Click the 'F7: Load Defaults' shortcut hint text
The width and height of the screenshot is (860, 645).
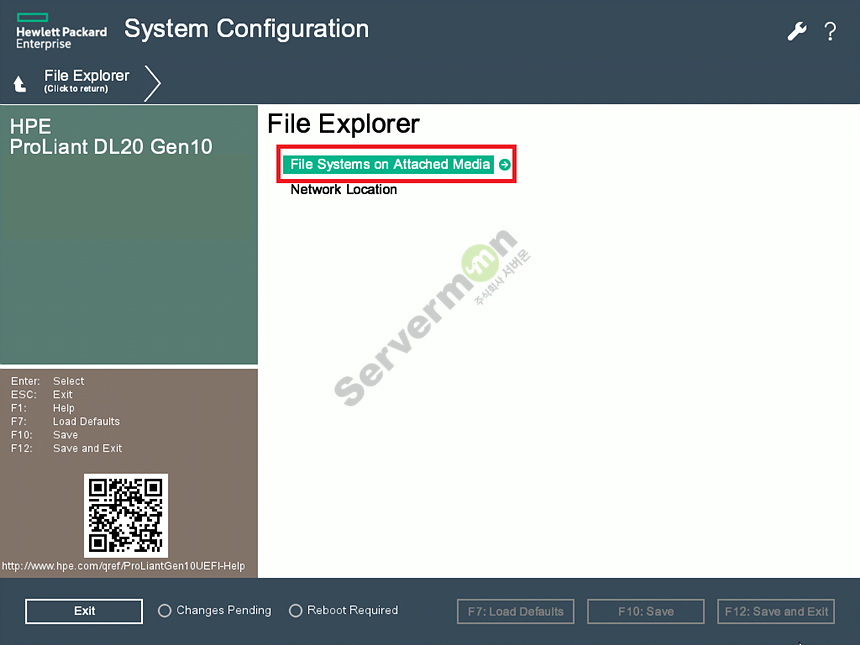click(65, 421)
